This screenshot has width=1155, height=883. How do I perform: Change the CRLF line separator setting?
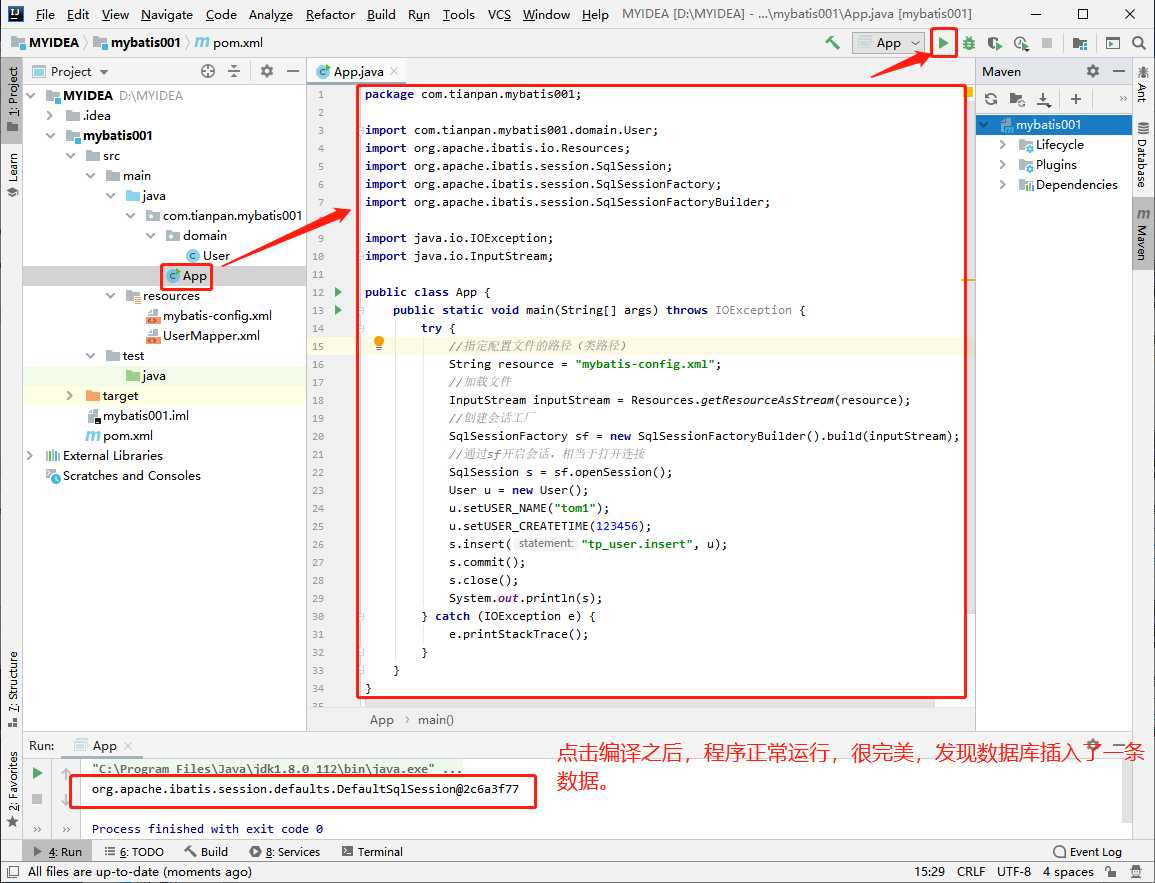(970, 872)
